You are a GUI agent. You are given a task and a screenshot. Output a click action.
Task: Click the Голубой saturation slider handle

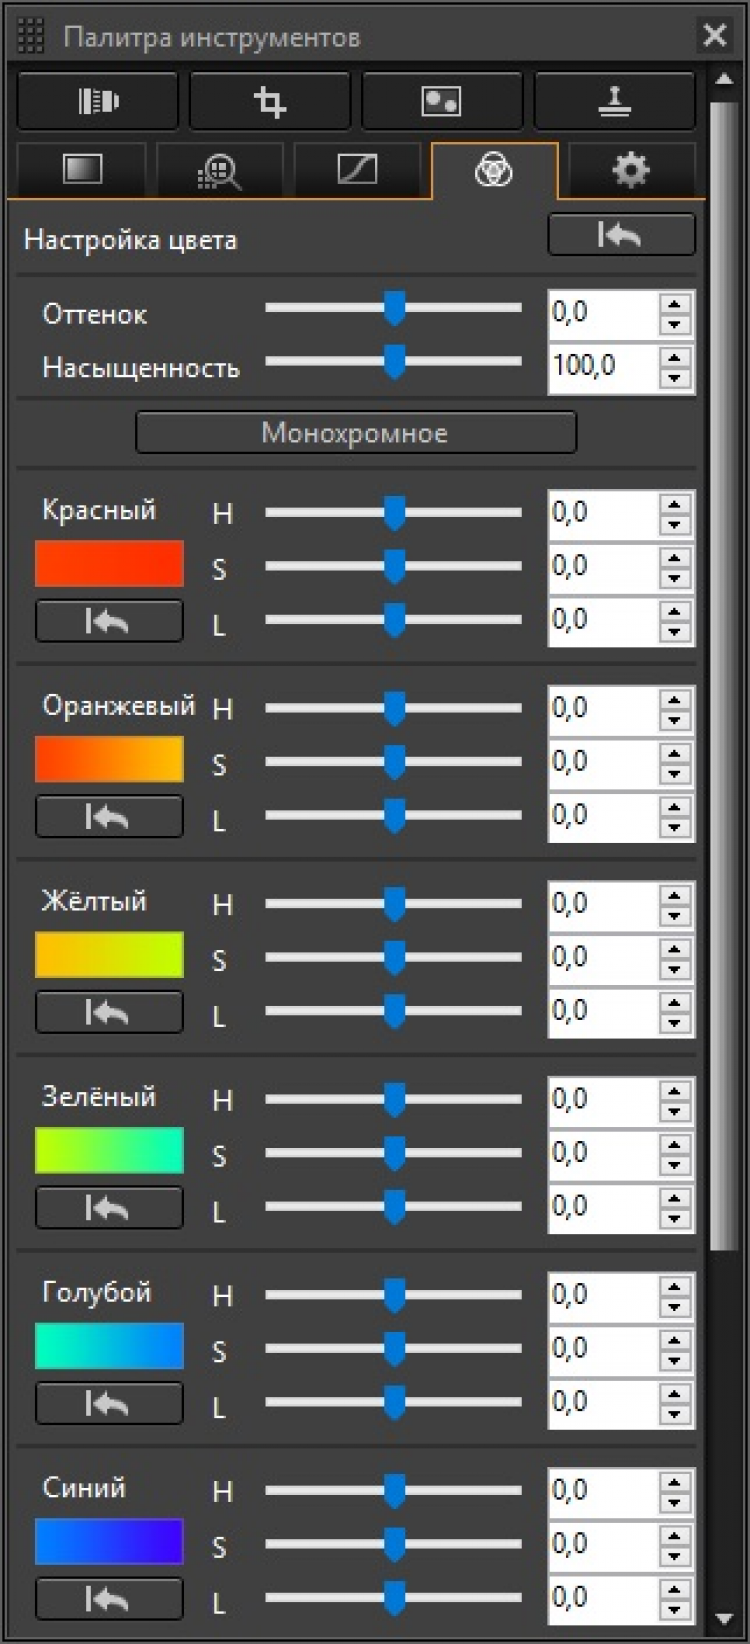[x=395, y=1347]
